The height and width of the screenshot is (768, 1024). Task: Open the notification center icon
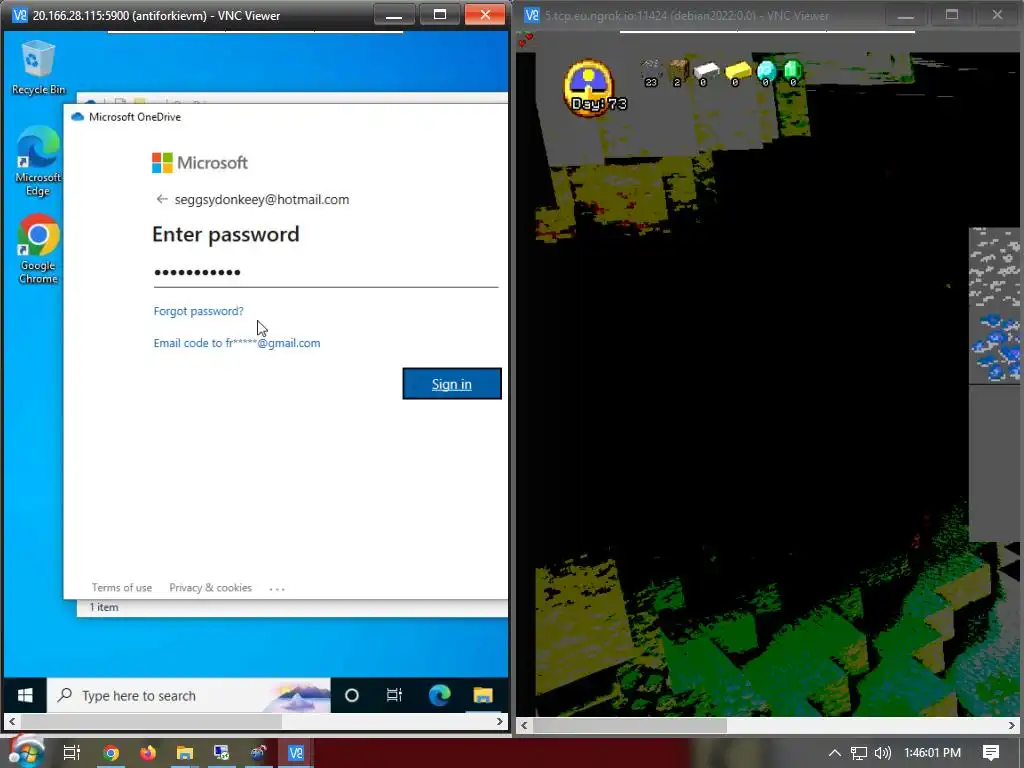[991, 753]
